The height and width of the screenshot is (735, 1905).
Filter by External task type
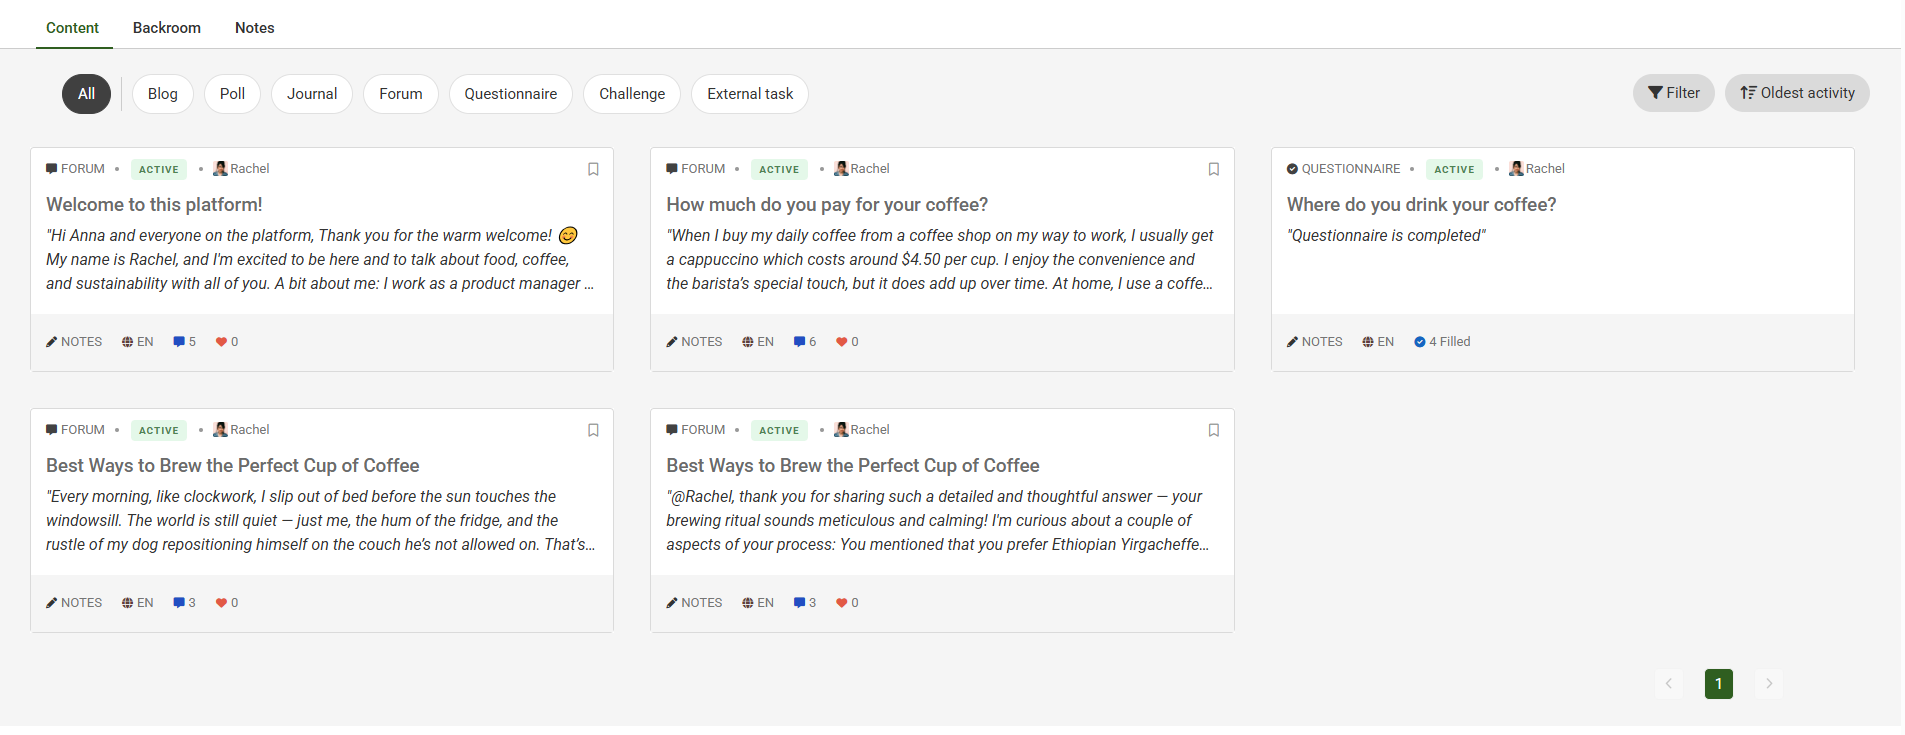[x=749, y=94]
